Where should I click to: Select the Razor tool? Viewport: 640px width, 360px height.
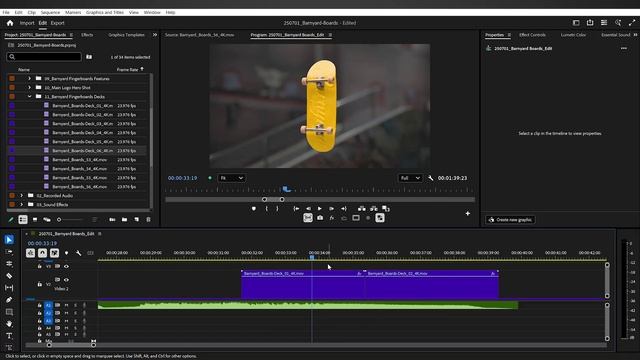pyautogui.click(x=9, y=276)
